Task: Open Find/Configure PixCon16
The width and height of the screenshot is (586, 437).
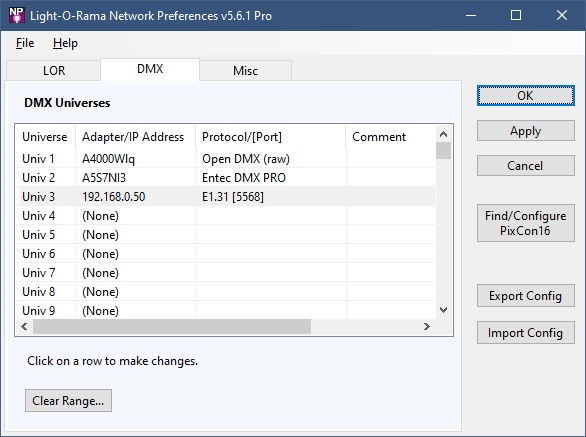Action: click(525, 223)
